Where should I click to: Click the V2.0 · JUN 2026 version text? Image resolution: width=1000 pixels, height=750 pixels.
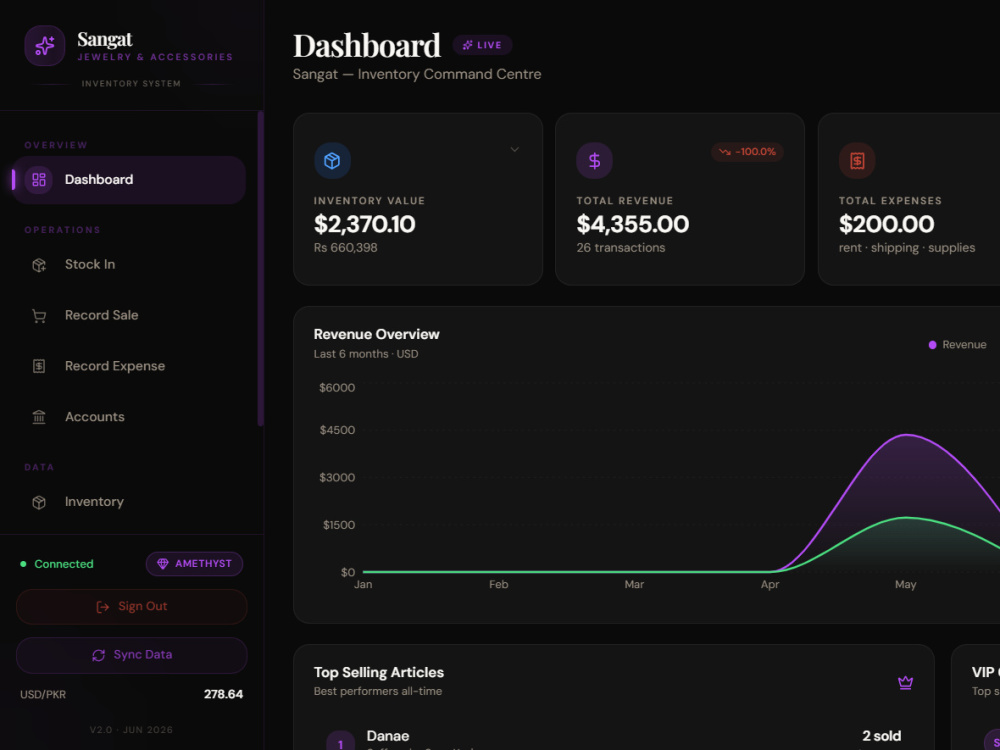(x=131, y=730)
